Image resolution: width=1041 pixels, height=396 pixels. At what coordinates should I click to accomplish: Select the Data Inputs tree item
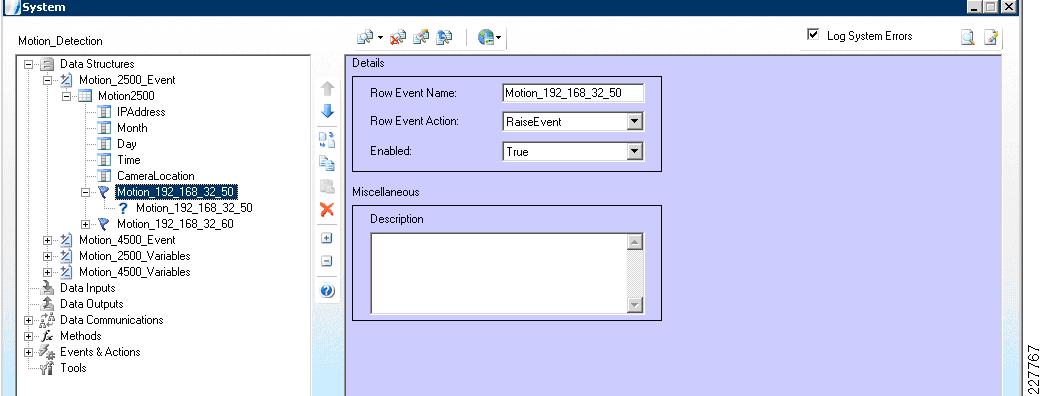pos(88,288)
